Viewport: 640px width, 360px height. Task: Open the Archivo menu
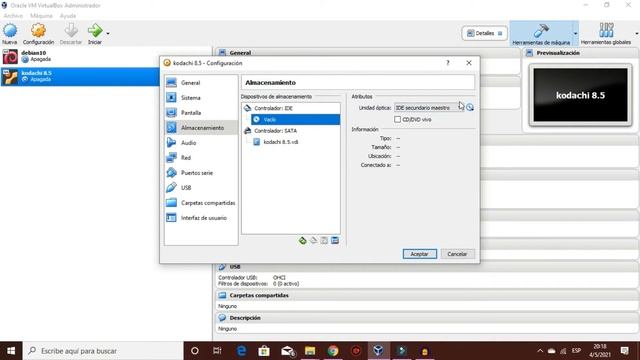13,16
